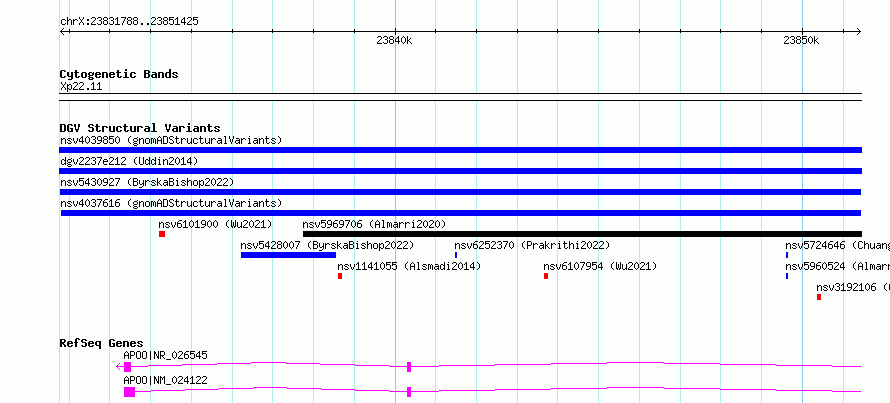
Task: Click the nsv4039850 gnomAD variant label
Action: 171,140
